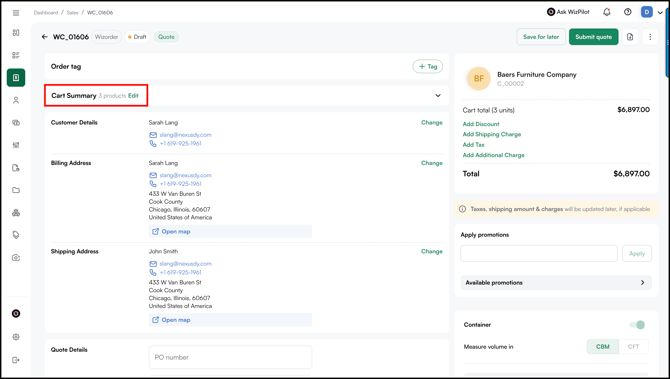Select CBM volume unit
Image resolution: width=670 pixels, height=379 pixels.
pos(602,347)
